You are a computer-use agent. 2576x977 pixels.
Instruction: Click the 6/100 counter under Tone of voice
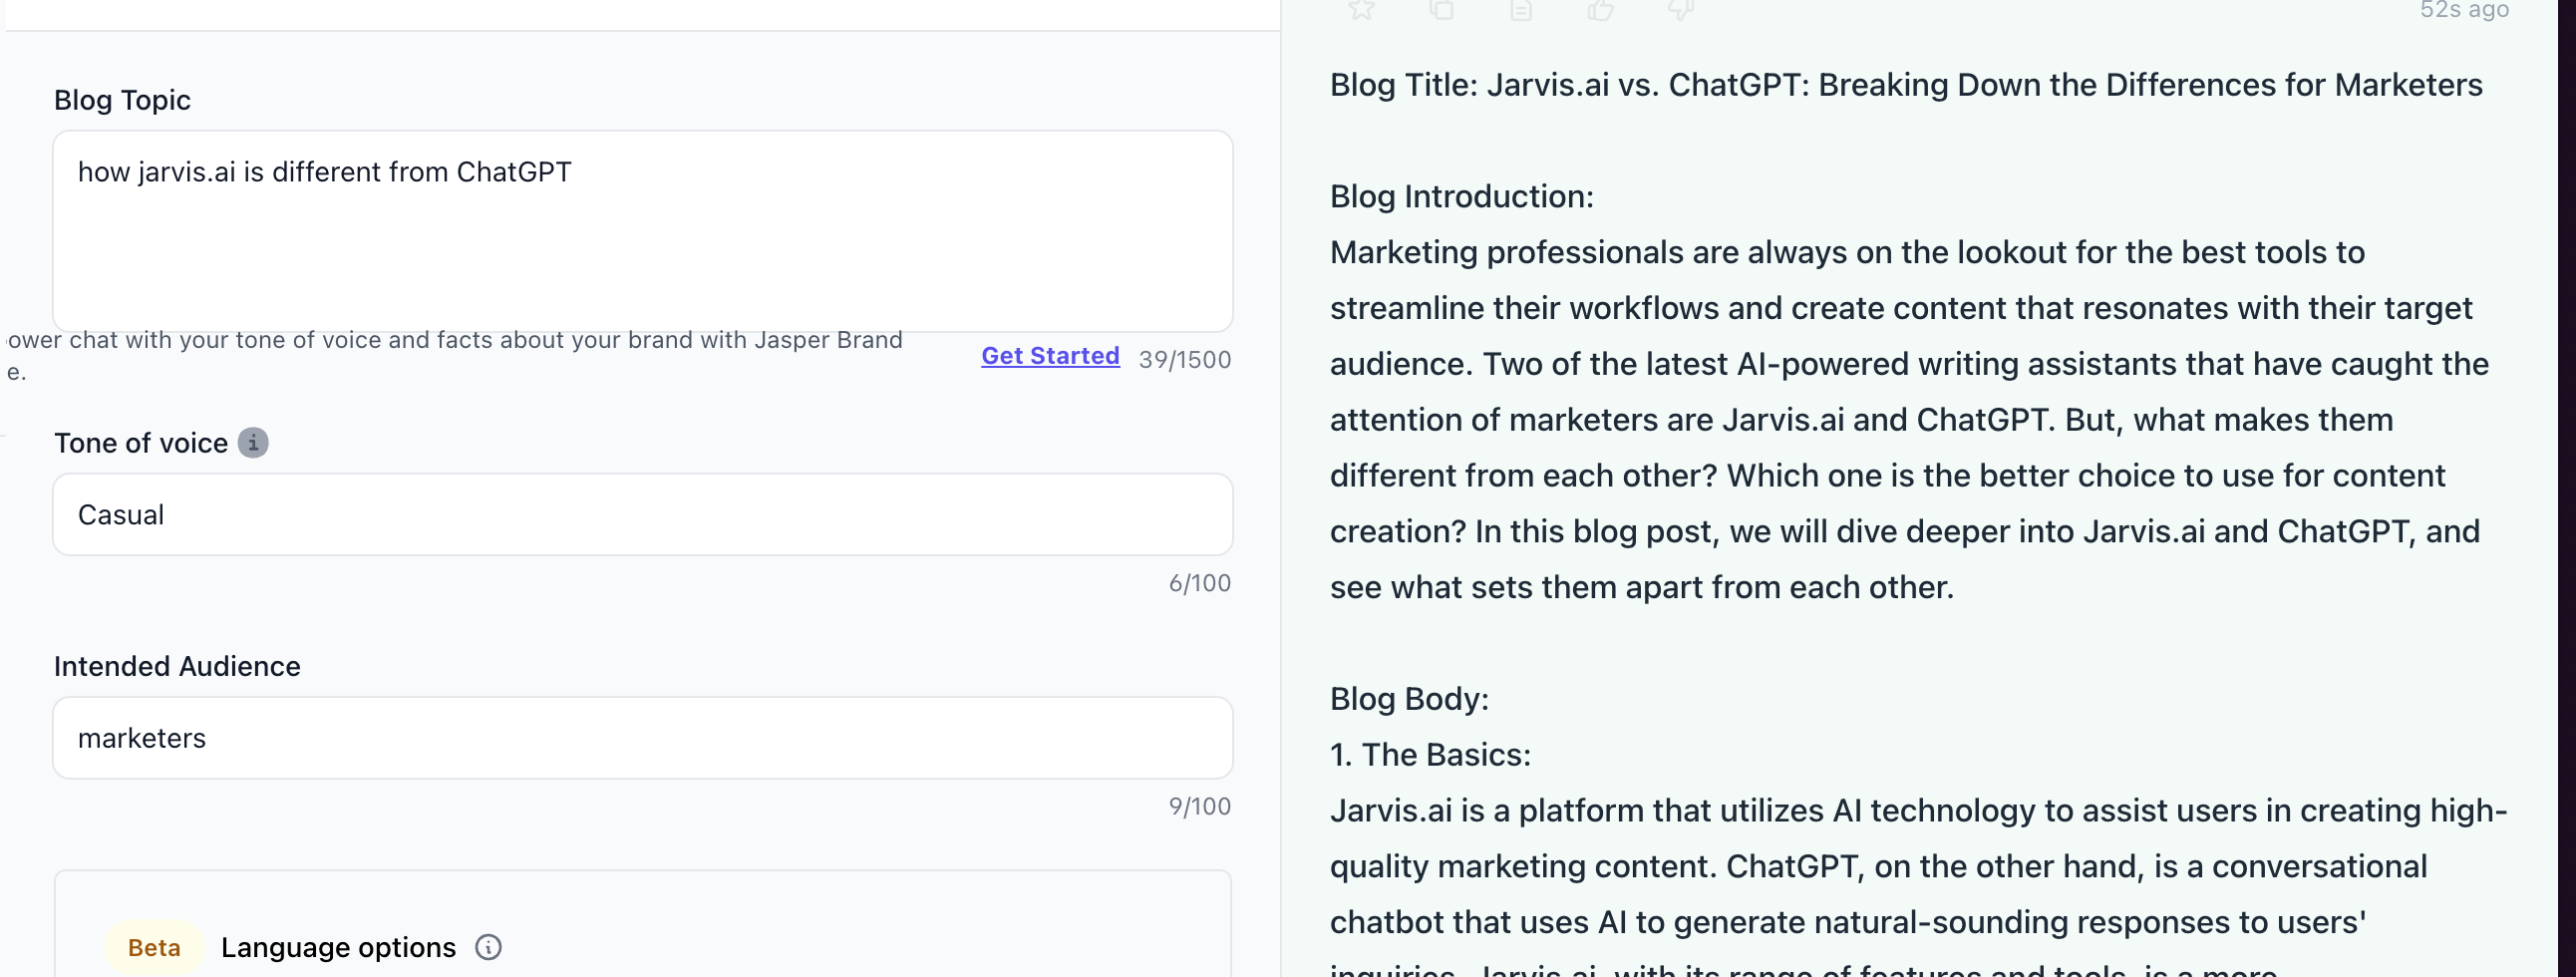[1200, 583]
